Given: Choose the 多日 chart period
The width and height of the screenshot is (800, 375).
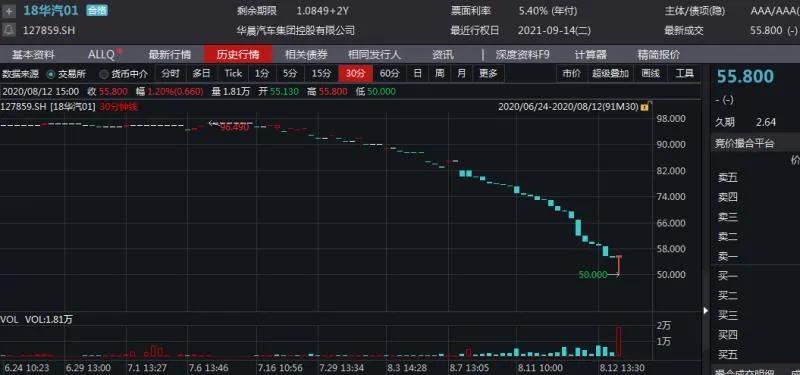Looking at the screenshot, I should (202, 73).
